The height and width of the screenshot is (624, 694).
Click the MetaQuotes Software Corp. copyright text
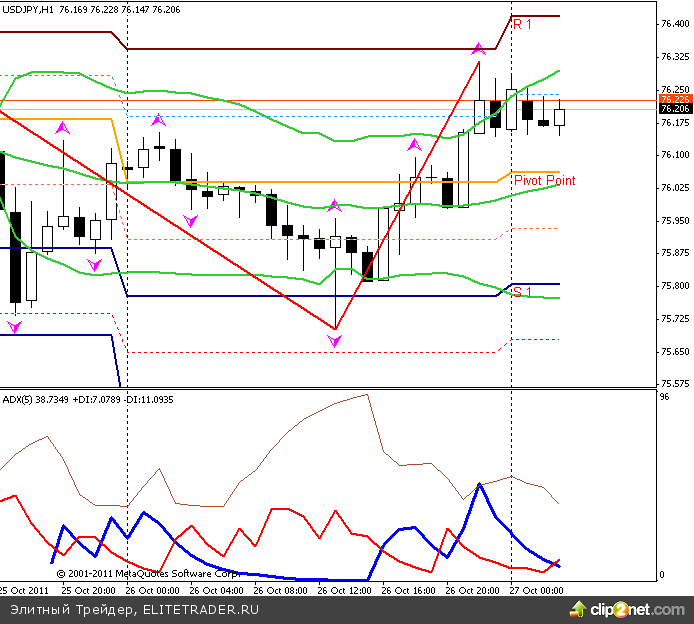tap(148, 574)
